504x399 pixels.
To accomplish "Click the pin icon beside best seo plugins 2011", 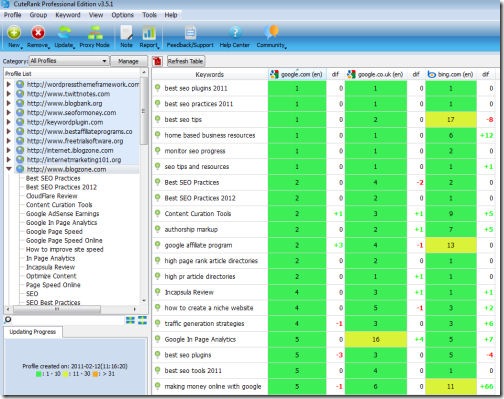I will 158,88.
